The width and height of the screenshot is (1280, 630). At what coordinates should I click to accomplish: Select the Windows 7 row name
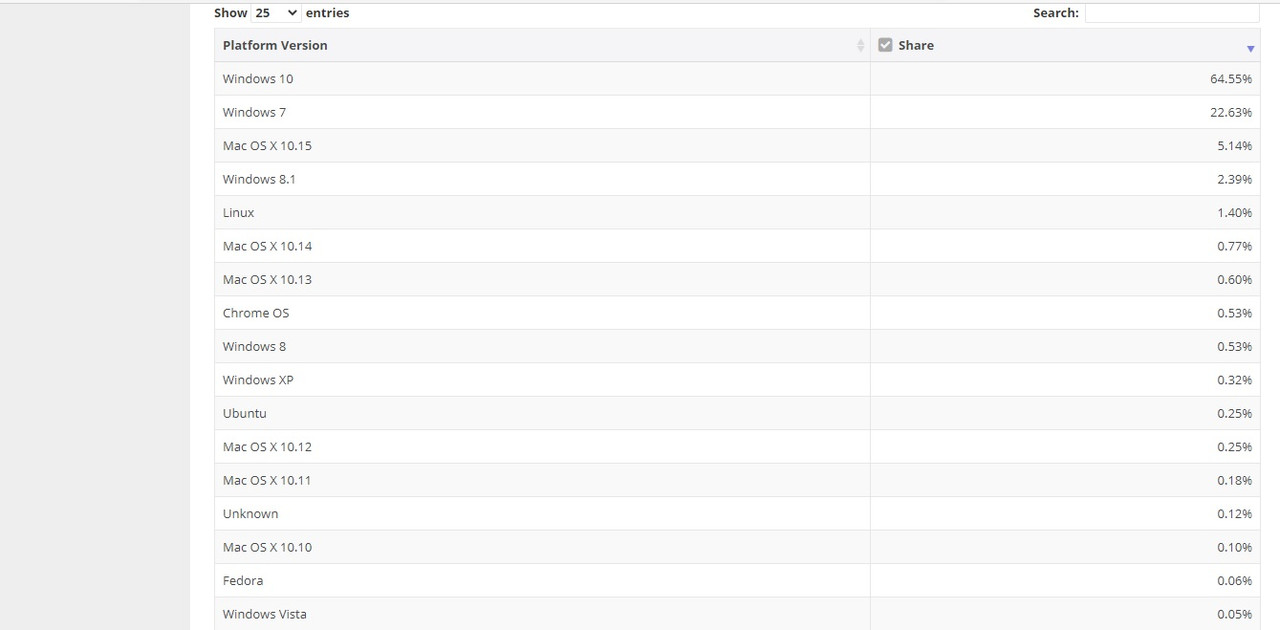coord(254,112)
